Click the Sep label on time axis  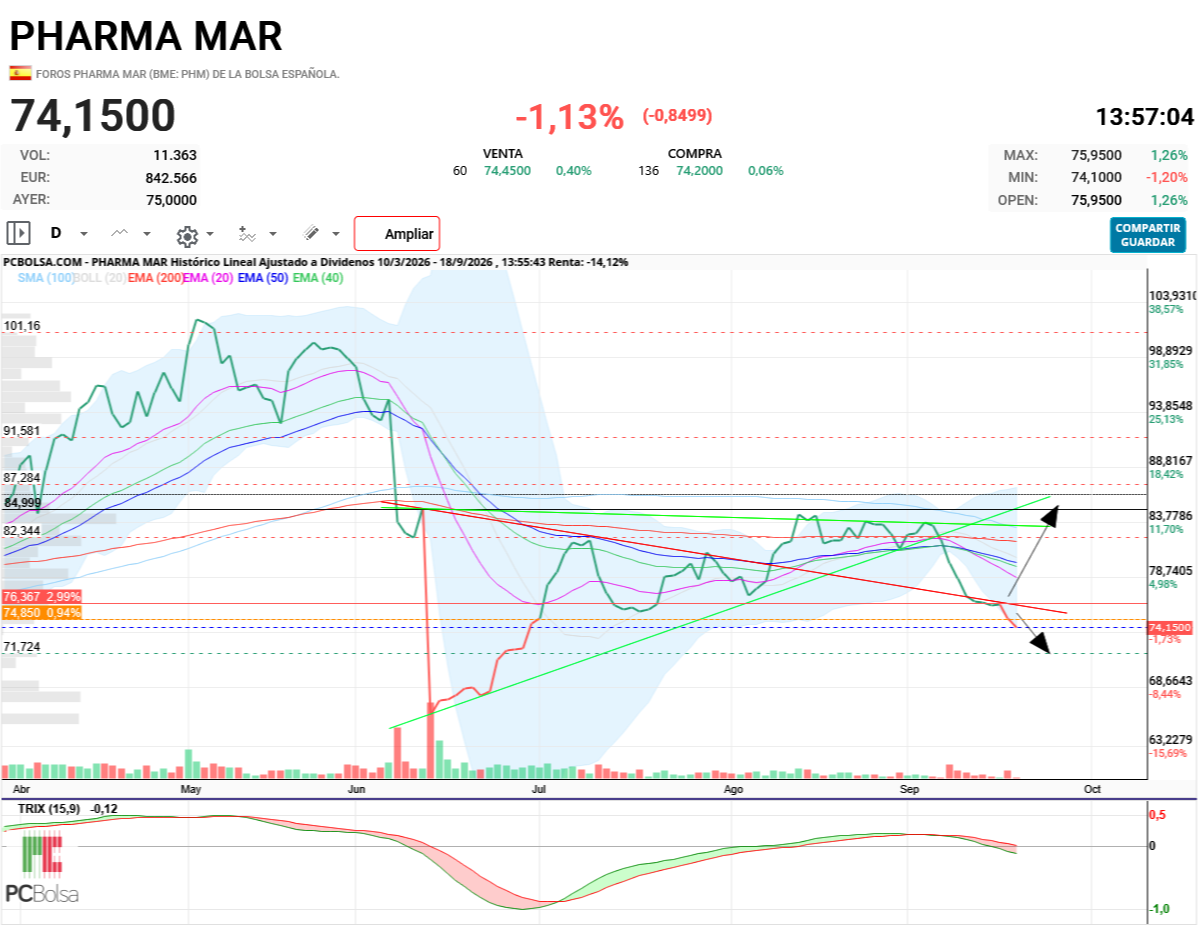909,789
